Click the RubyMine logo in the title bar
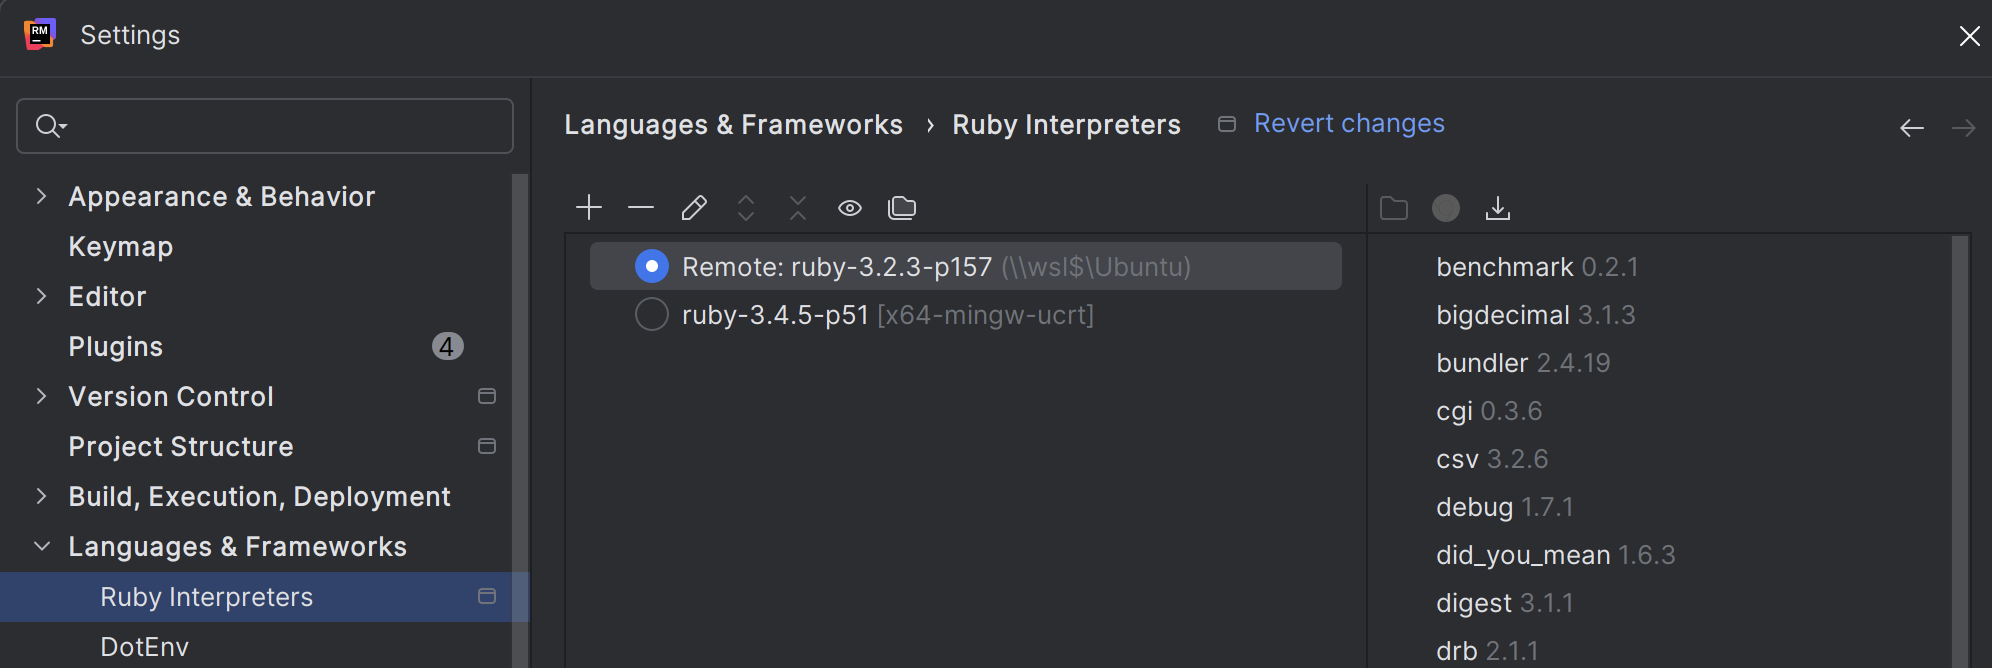This screenshot has width=1992, height=668. (40, 34)
